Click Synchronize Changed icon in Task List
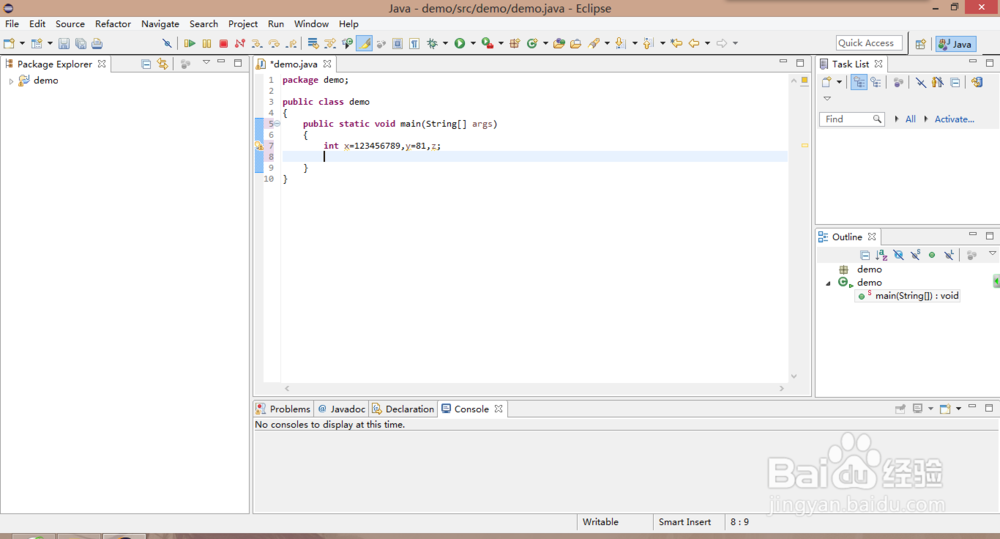The height and width of the screenshot is (539, 1000). [976, 82]
